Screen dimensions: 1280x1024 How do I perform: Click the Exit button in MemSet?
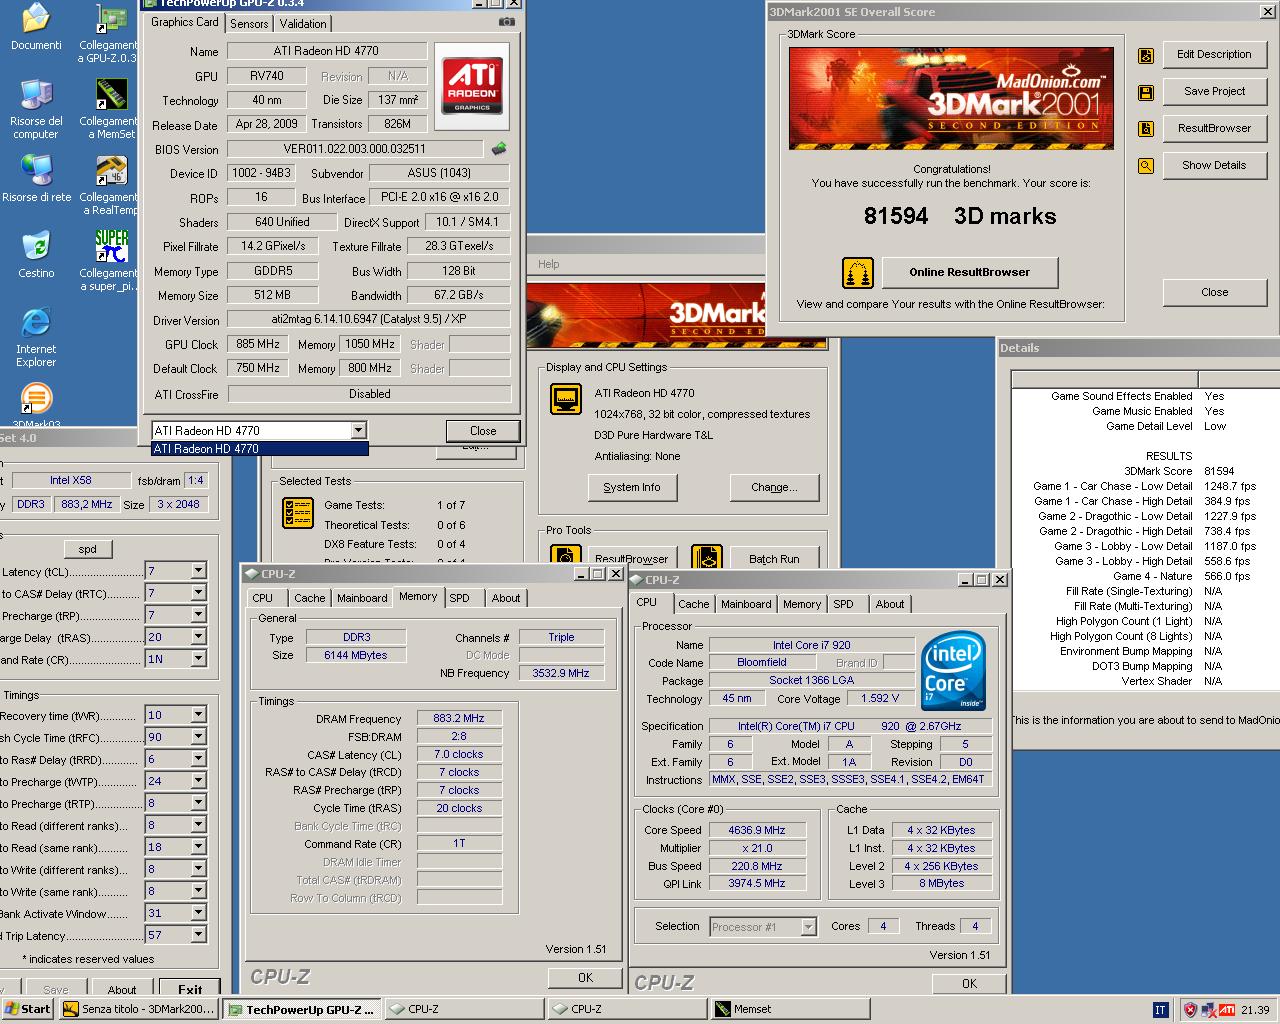tap(190, 989)
